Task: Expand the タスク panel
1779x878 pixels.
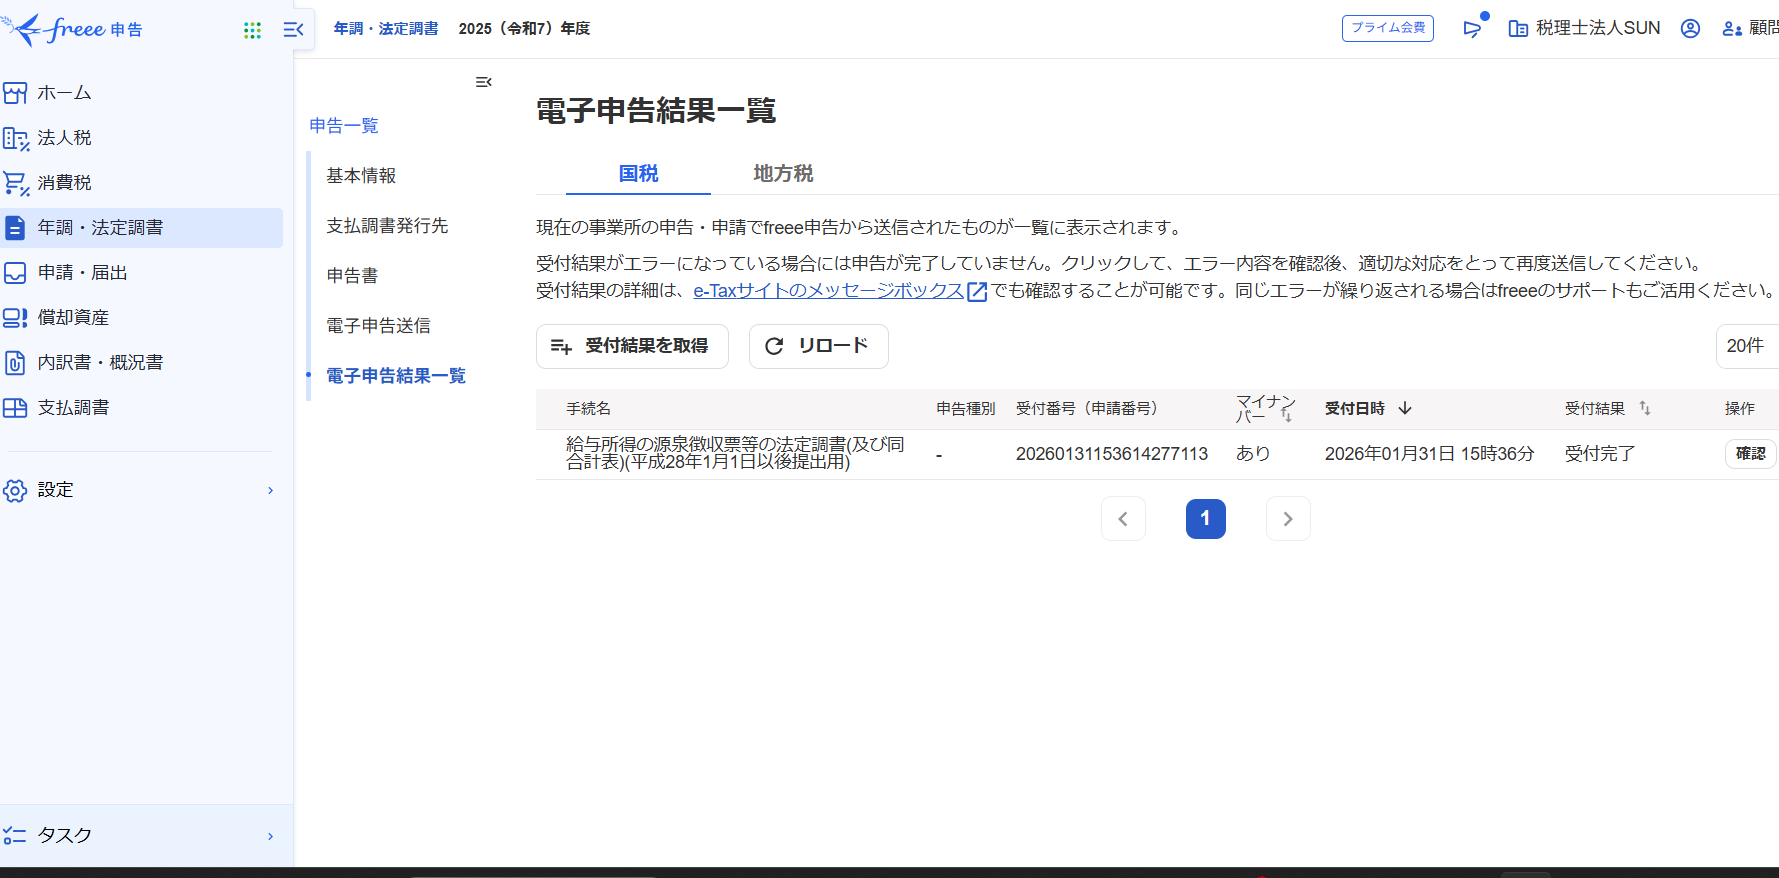Action: [x=140, y=835]
